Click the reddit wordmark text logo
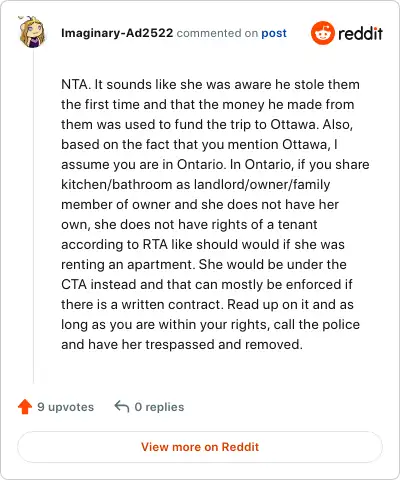This screenshot has width=400, height=480. 360,33
